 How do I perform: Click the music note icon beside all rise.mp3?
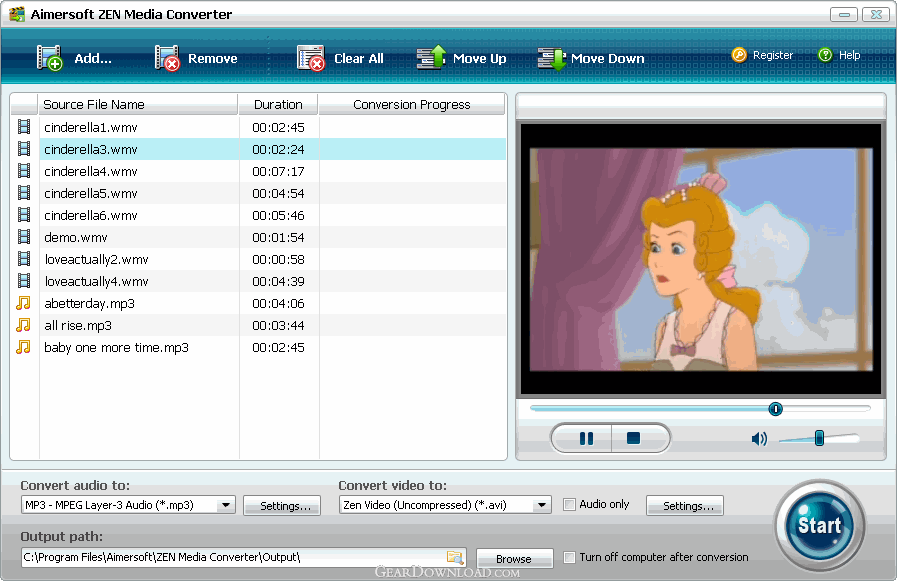pos(23,325)
